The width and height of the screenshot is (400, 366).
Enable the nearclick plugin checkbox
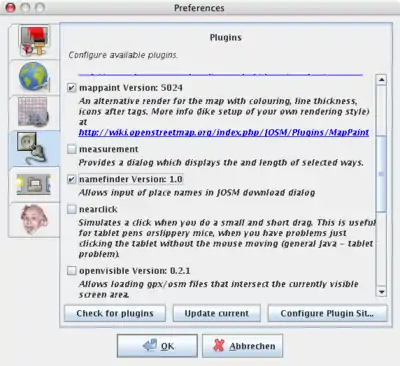coord(72,209)
